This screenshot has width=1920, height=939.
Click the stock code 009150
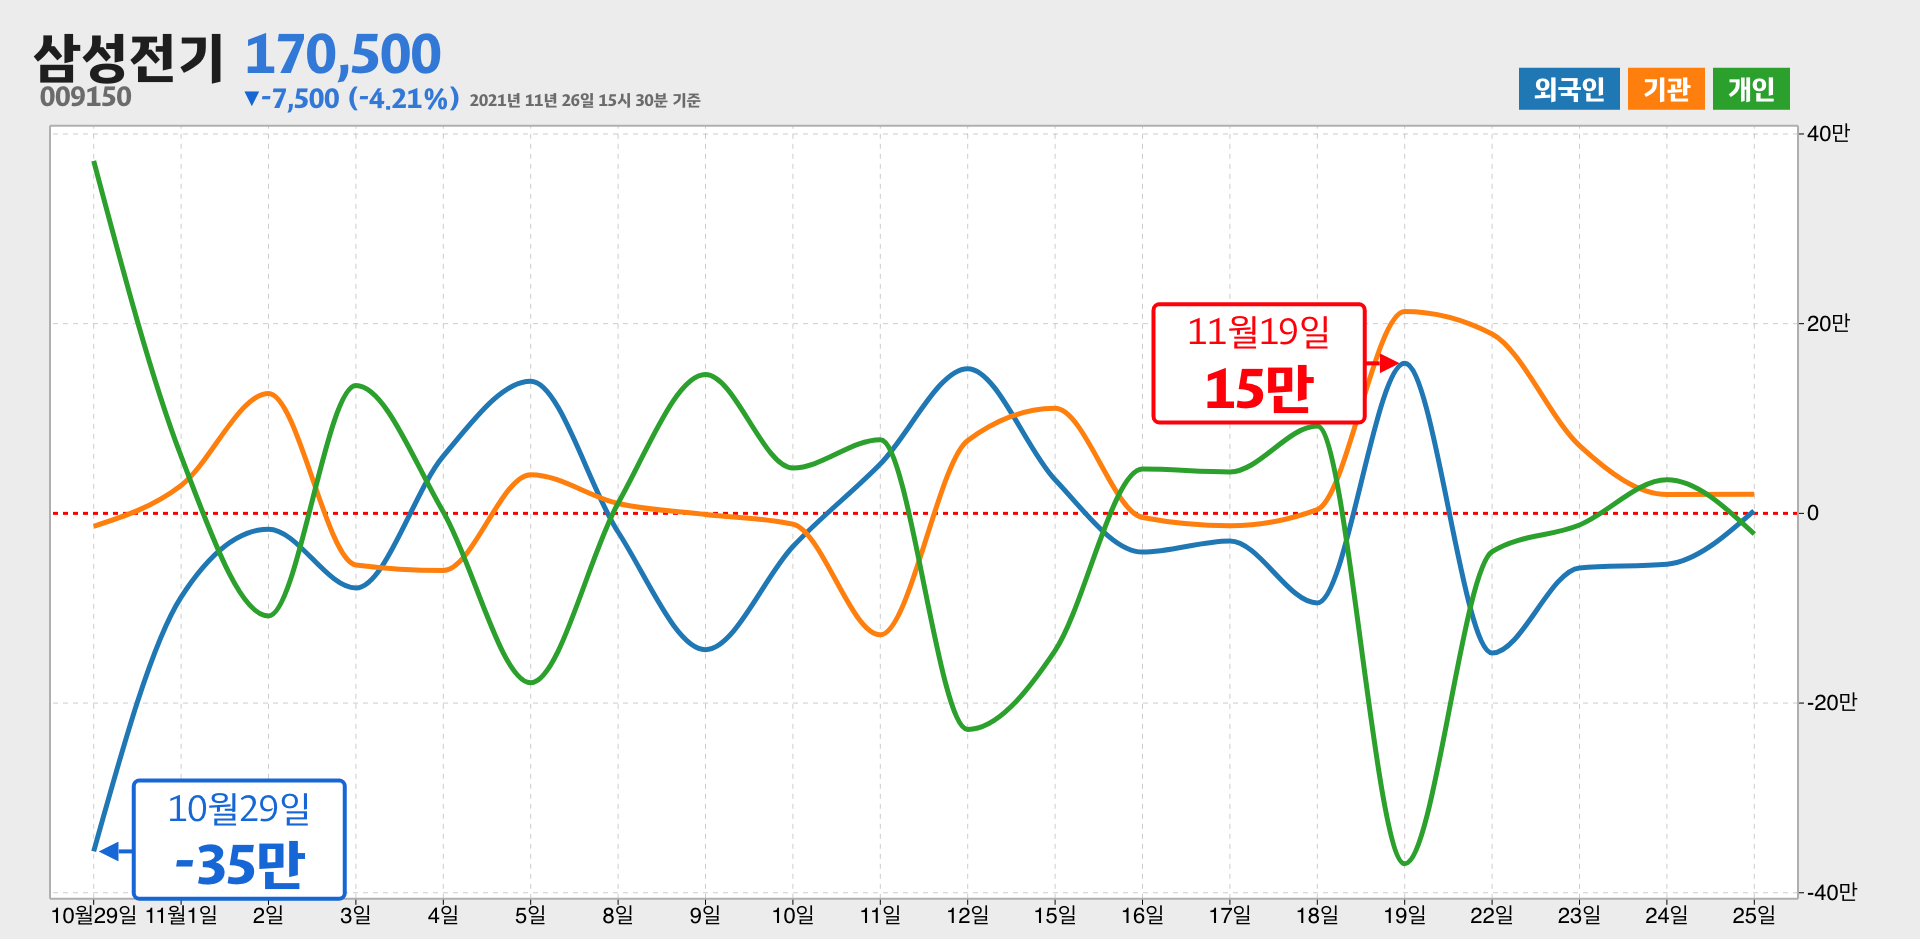tap(86, 97)
